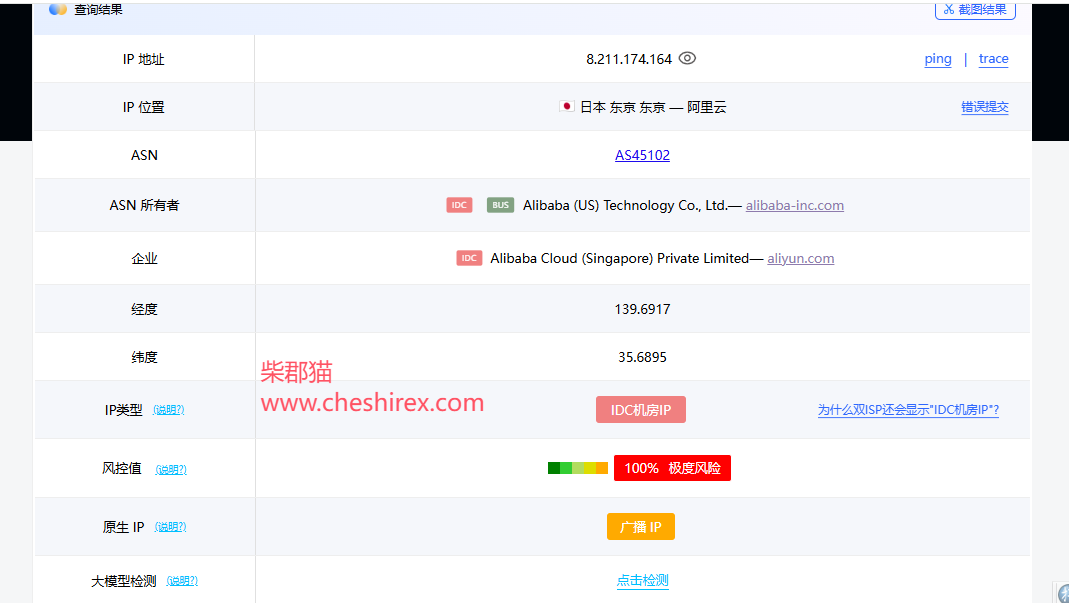Open 说明 link next to 风控值
The image size is (1069, 603).
pos(171,469)
